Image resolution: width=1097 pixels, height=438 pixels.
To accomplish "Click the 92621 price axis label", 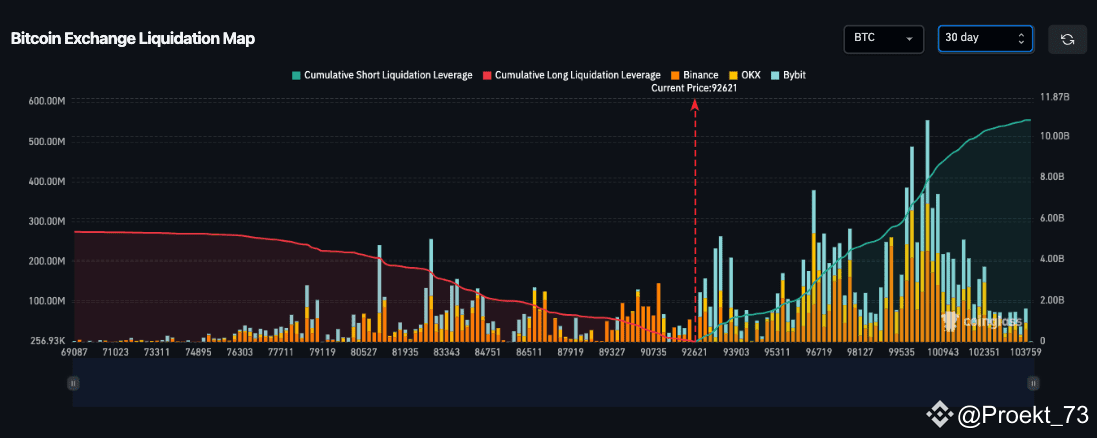I will pyautogui.click(x=694, y=353).
